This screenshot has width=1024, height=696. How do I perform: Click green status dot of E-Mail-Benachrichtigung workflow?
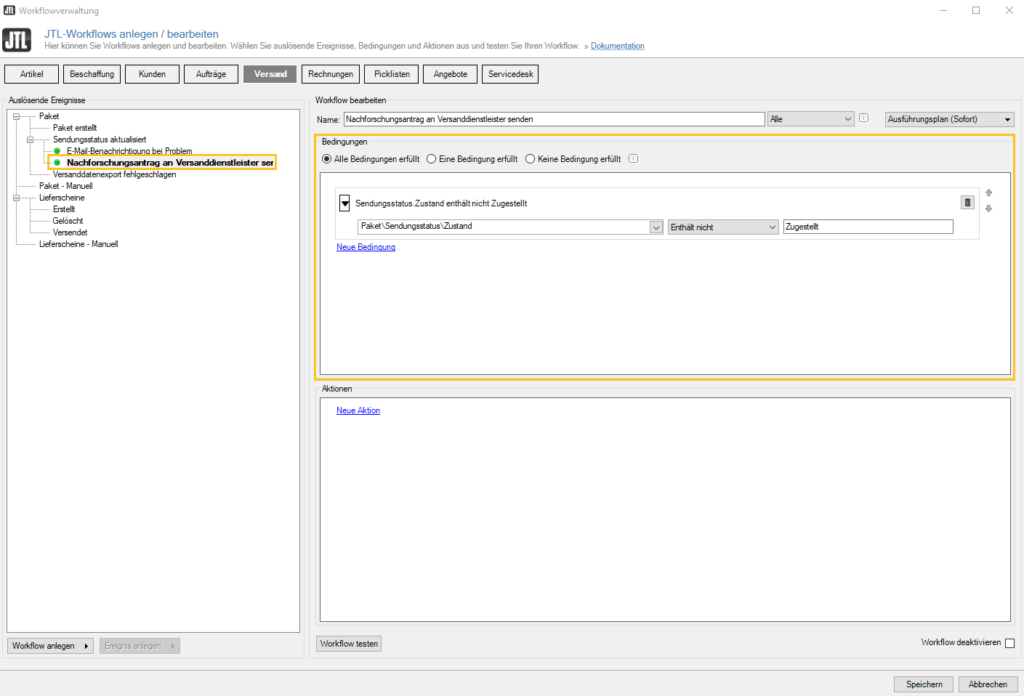pos(57,151)
